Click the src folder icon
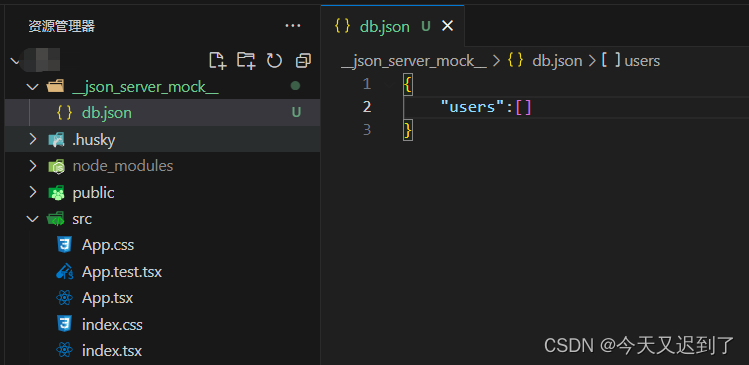749x365 pixels. click(x=55, y=219)
